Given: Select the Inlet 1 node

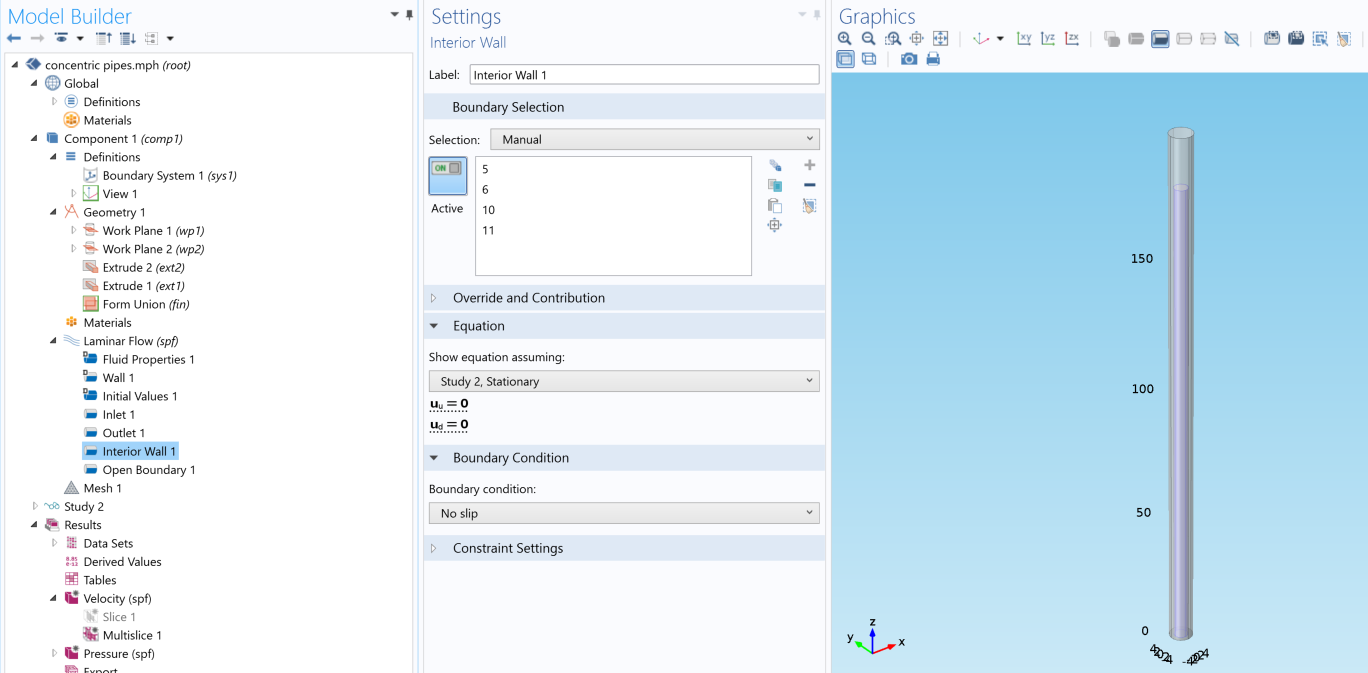Looking at the screenshot, I should click(118, 415).
